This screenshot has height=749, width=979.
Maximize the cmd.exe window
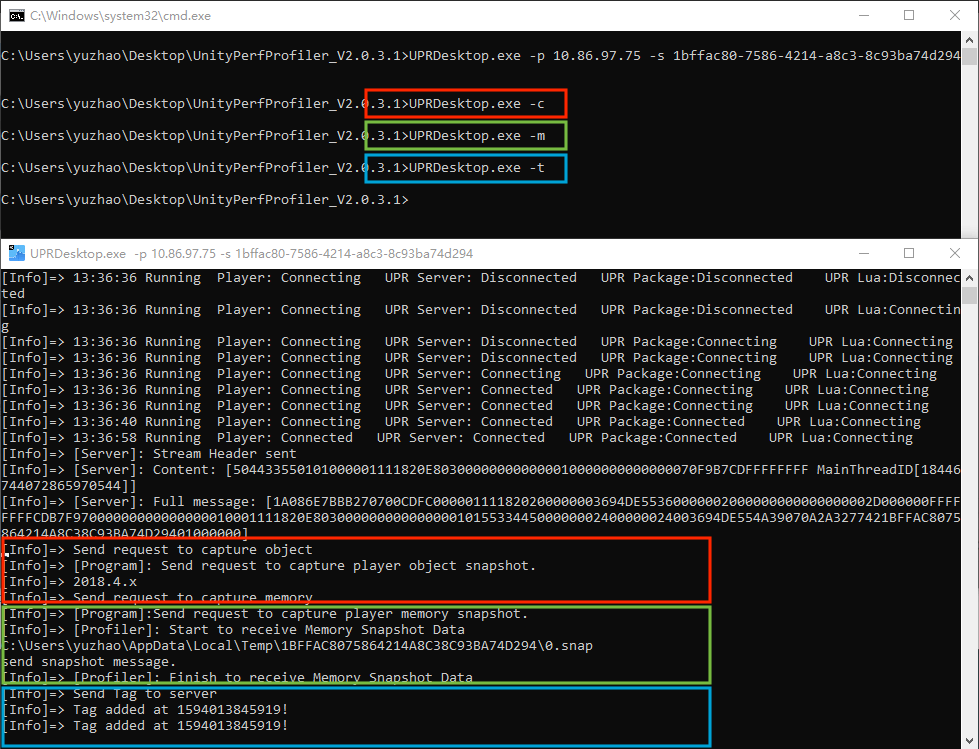(909, 16)
